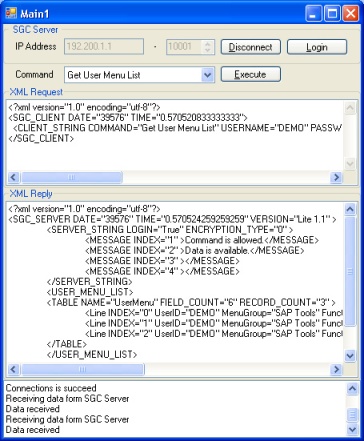Click the Line INDEX="1" row in reply

pyautogui.click(x=214, y=323)
